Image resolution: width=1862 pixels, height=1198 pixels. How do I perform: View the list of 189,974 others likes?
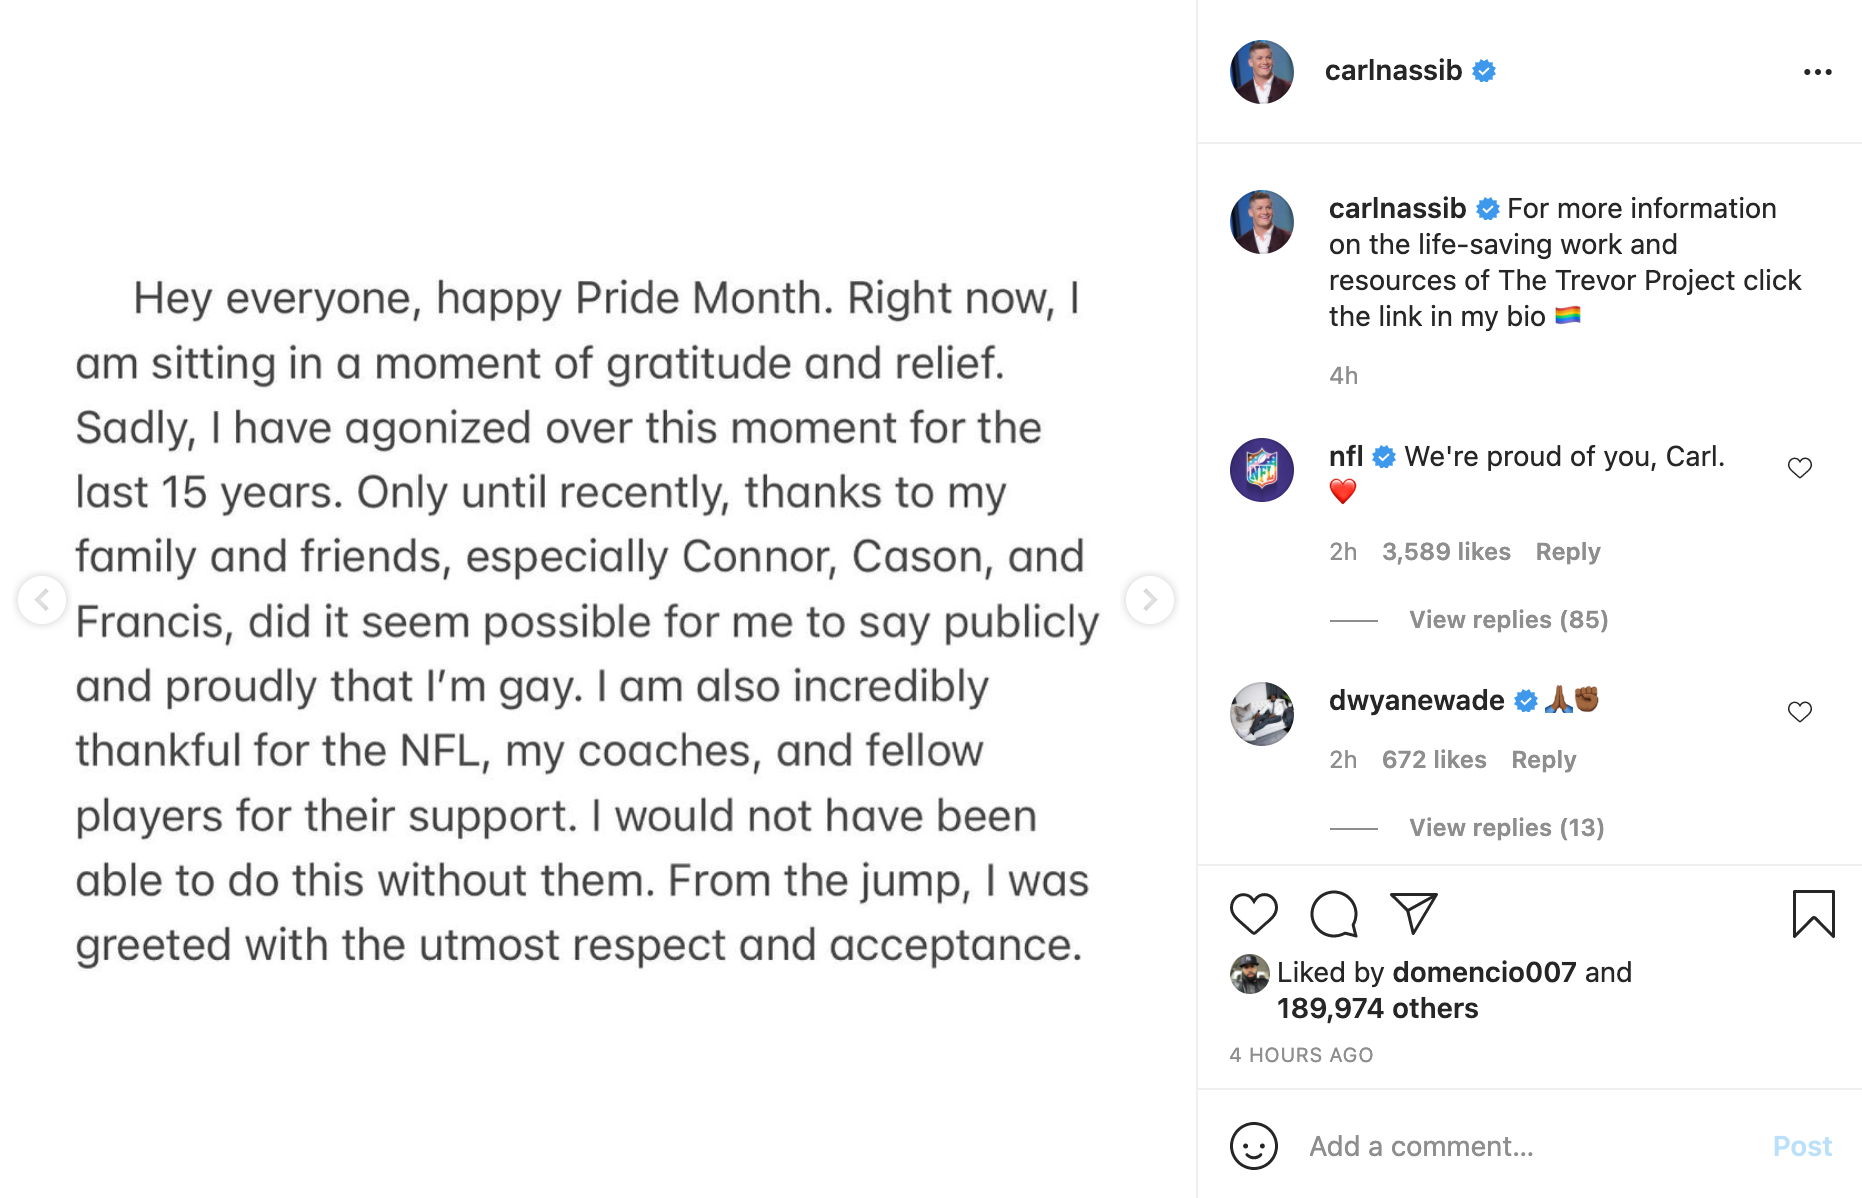1377,1008
